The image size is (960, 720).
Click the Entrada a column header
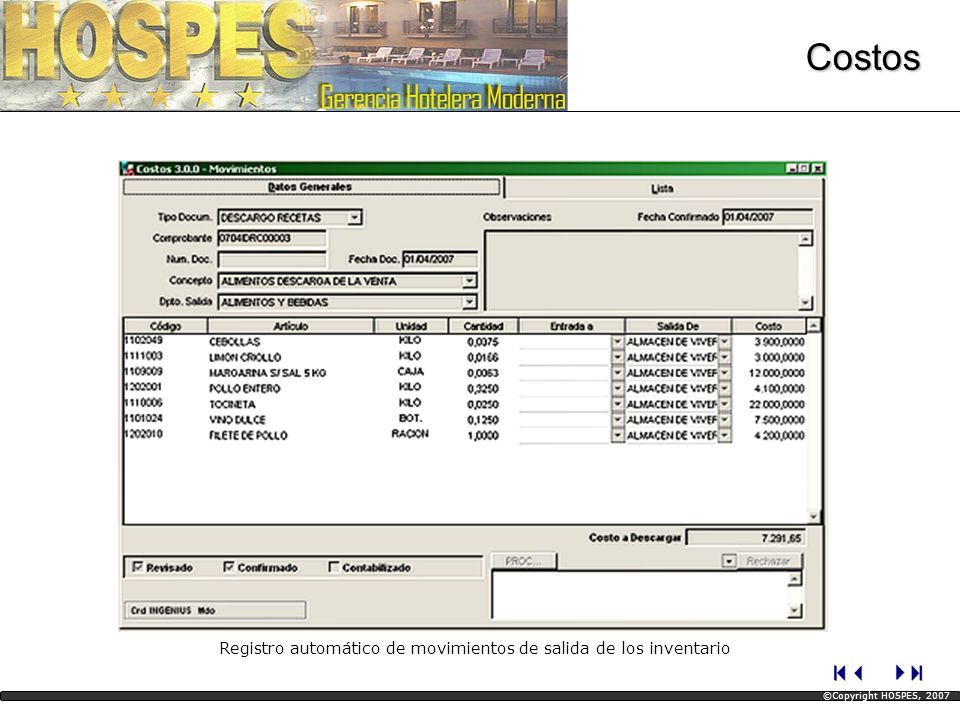[571, 326]
